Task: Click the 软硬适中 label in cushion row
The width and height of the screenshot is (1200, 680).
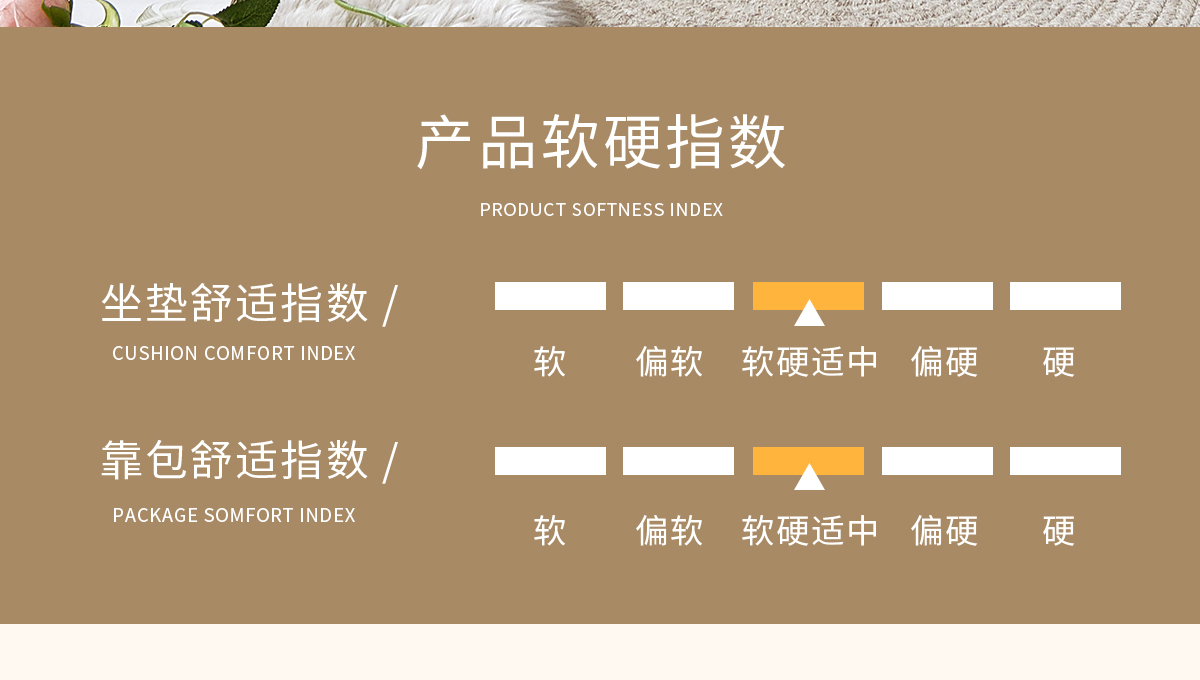Action: pos(809,362)
